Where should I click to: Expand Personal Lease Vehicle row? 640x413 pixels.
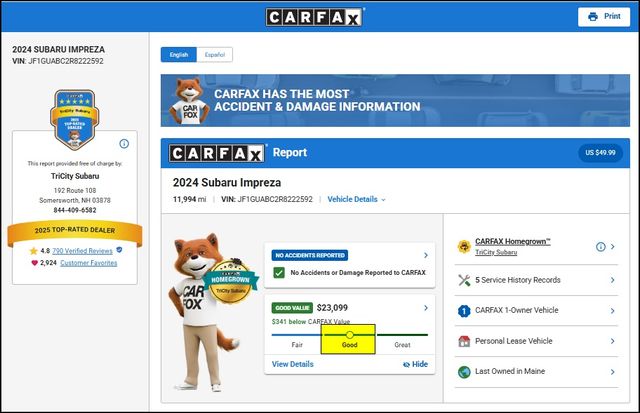(536, 341)
